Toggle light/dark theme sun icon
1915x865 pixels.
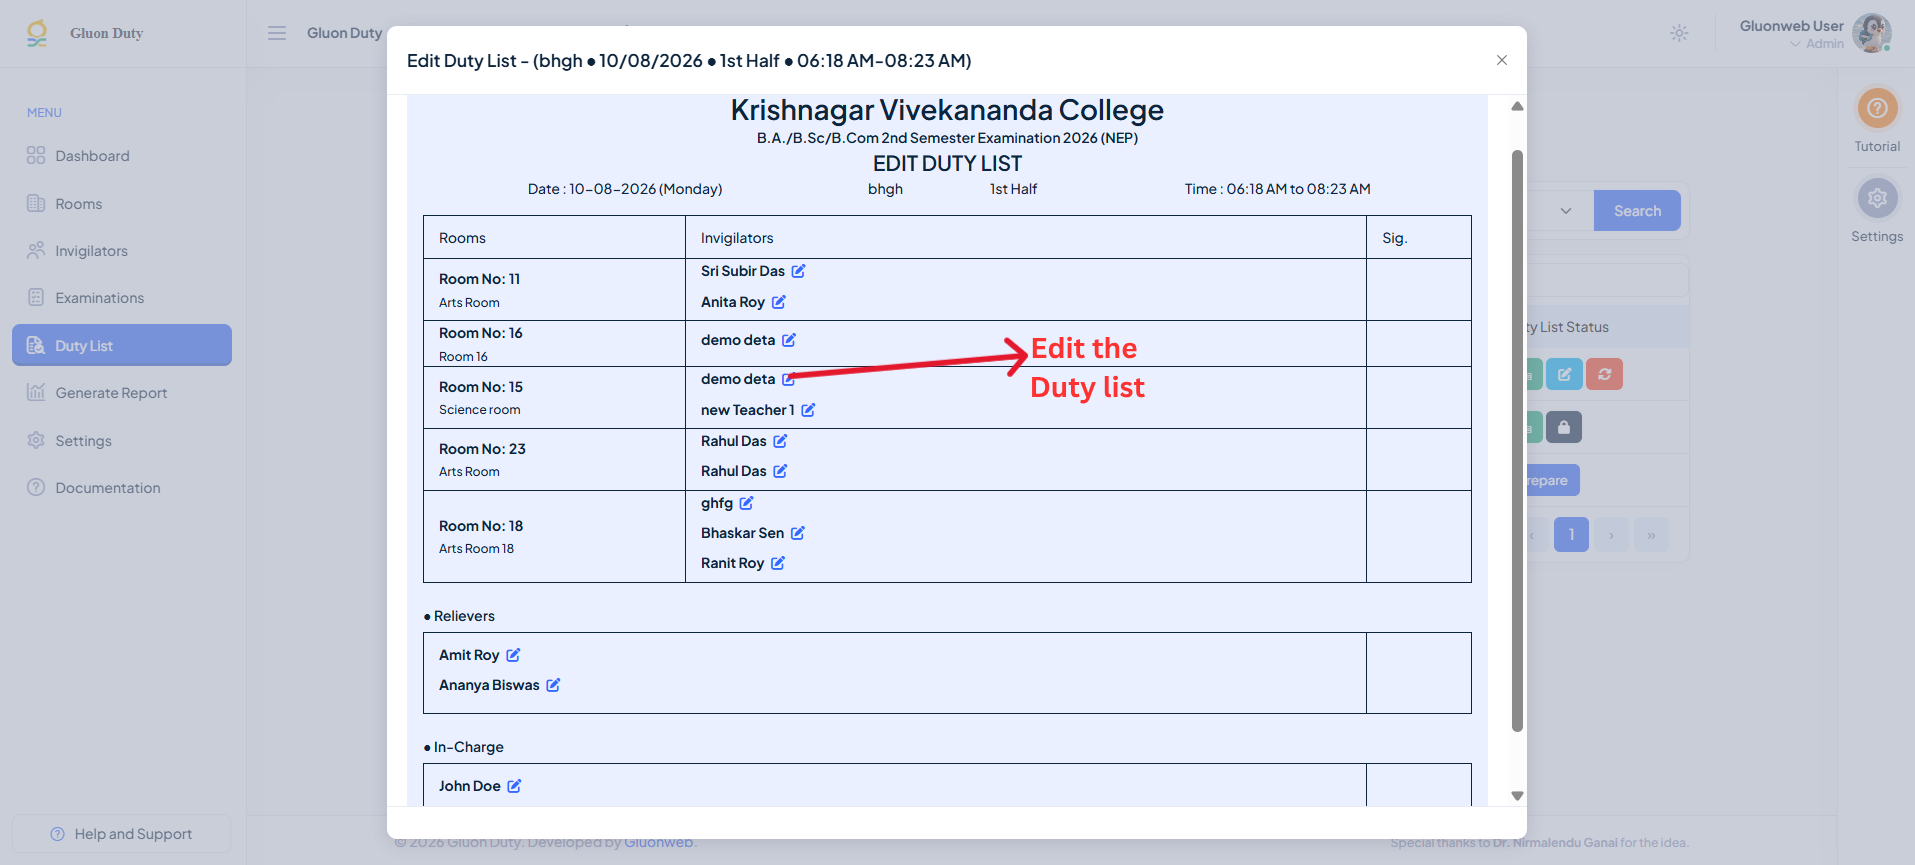click(x=1679, y=33)
